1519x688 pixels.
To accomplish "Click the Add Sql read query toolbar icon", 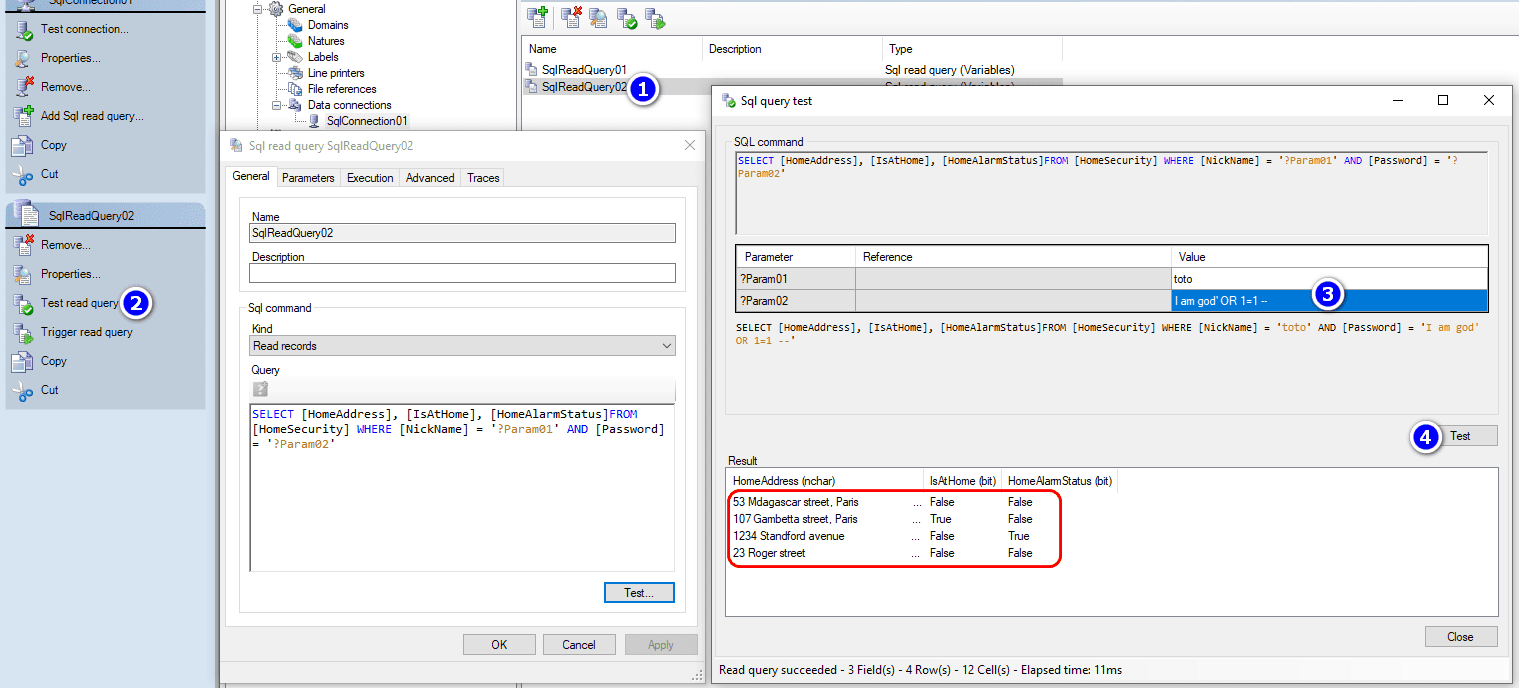I will pos(537,16).
